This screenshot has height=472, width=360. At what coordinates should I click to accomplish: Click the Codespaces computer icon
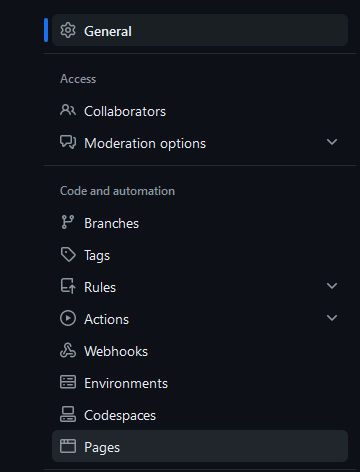click(x=68, y=414)
